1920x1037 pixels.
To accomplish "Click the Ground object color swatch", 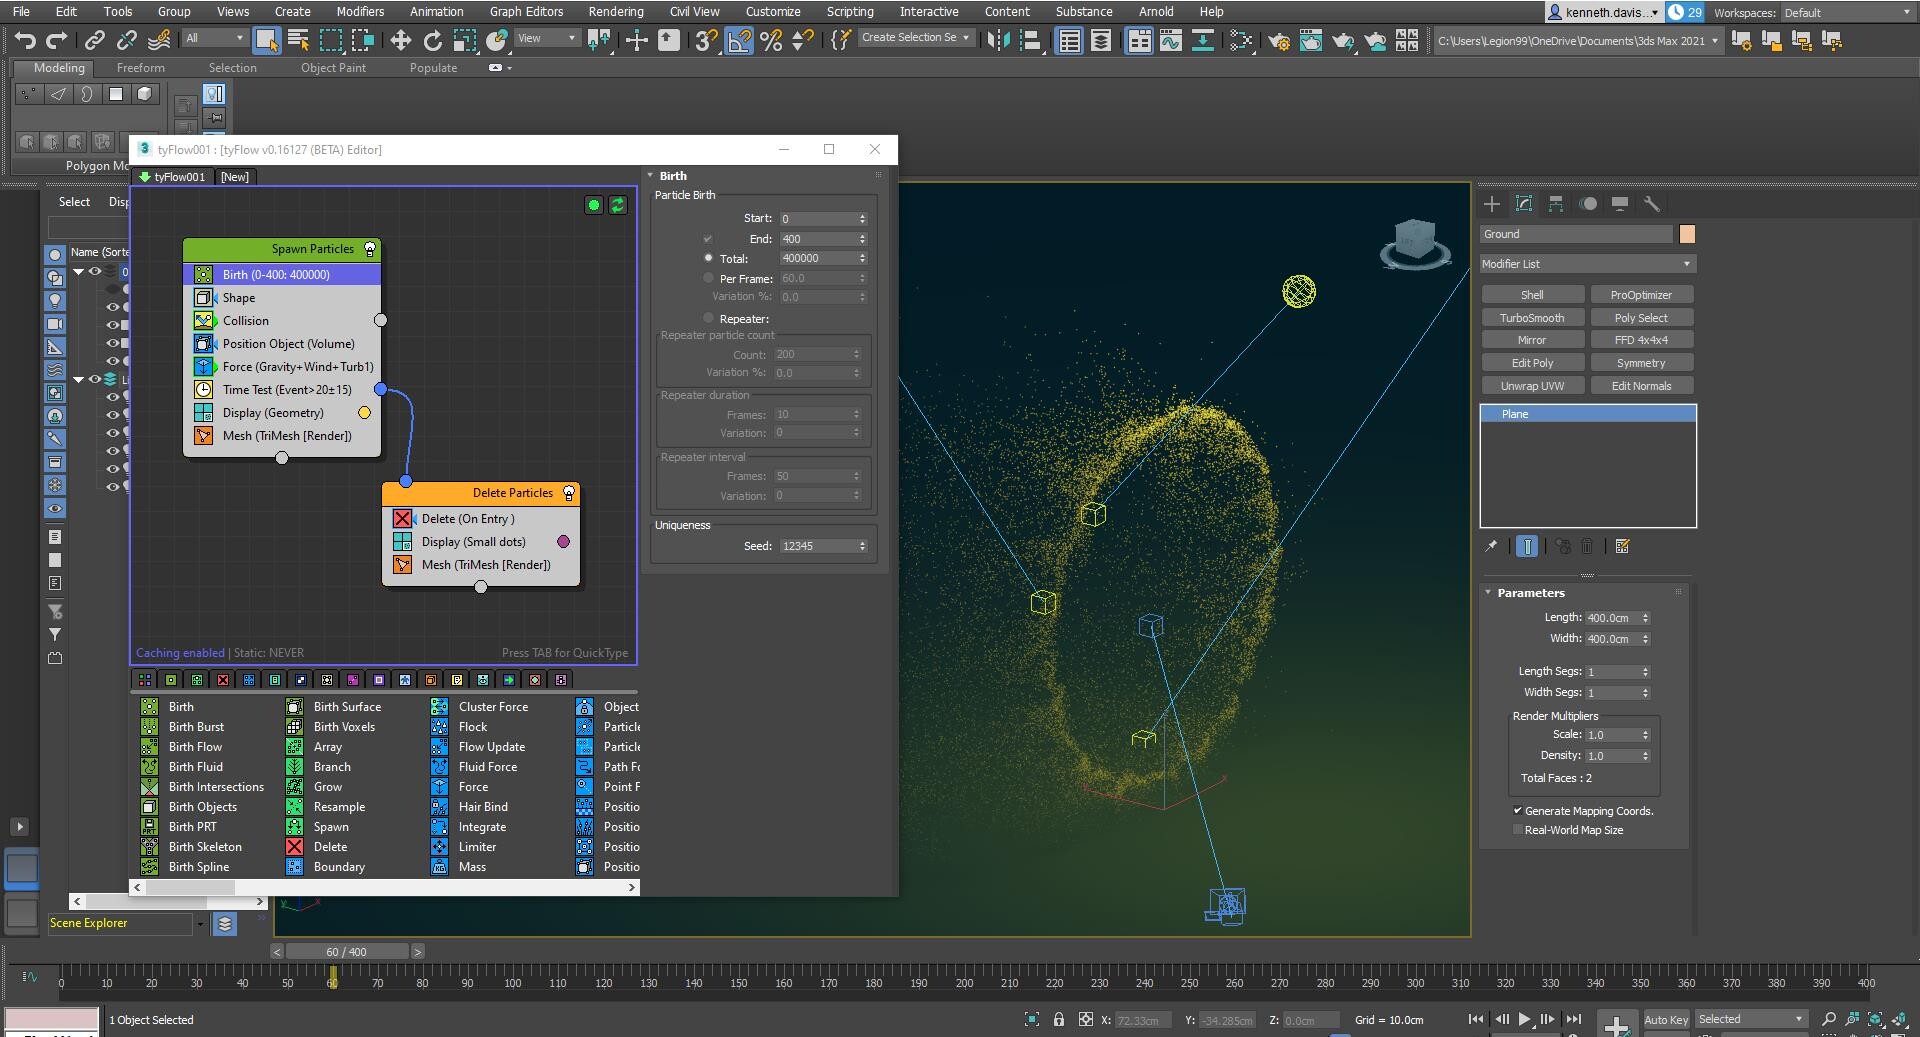I will [1687, 234].
